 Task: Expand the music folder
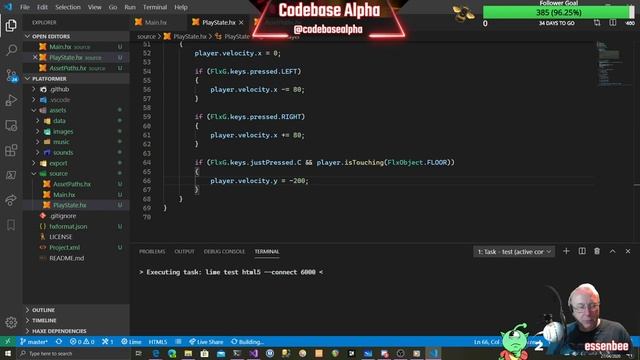[38, 142]
